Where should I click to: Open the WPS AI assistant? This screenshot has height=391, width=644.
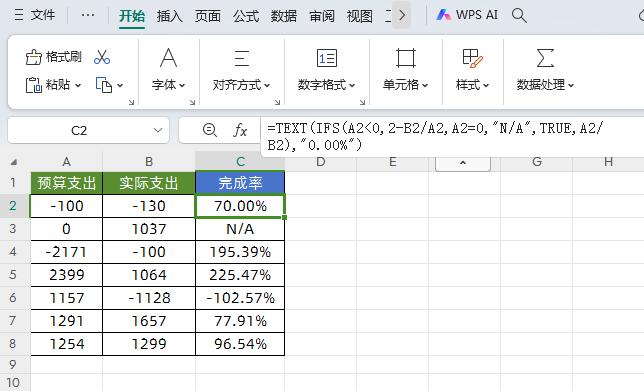(x=467, y=15)
